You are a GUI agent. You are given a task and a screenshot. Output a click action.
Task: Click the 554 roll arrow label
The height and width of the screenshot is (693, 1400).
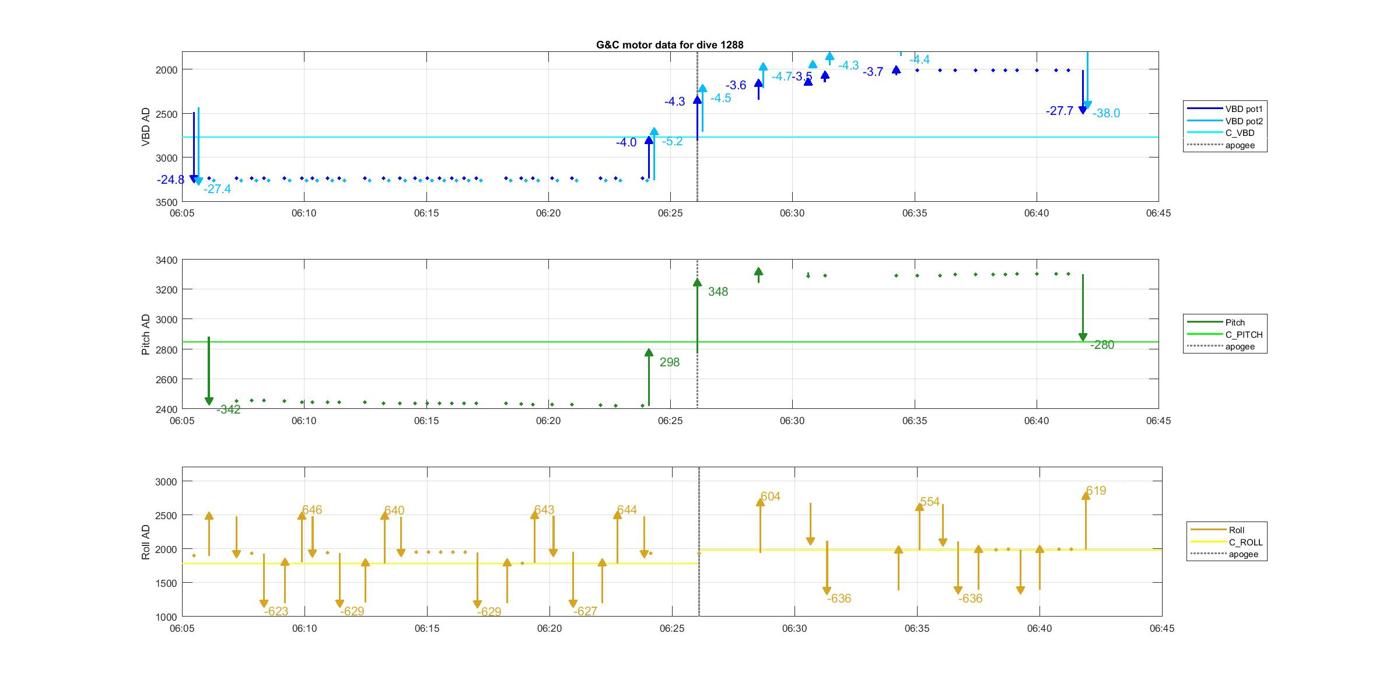pyautogui.click(x=930, y=502)
